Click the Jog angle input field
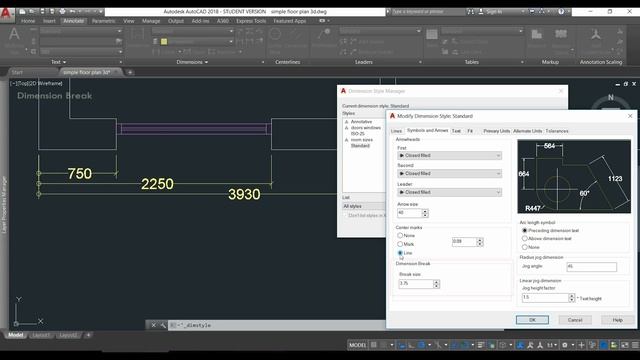The width and height of the screenshot is (640, 360). tap(591, 267)
